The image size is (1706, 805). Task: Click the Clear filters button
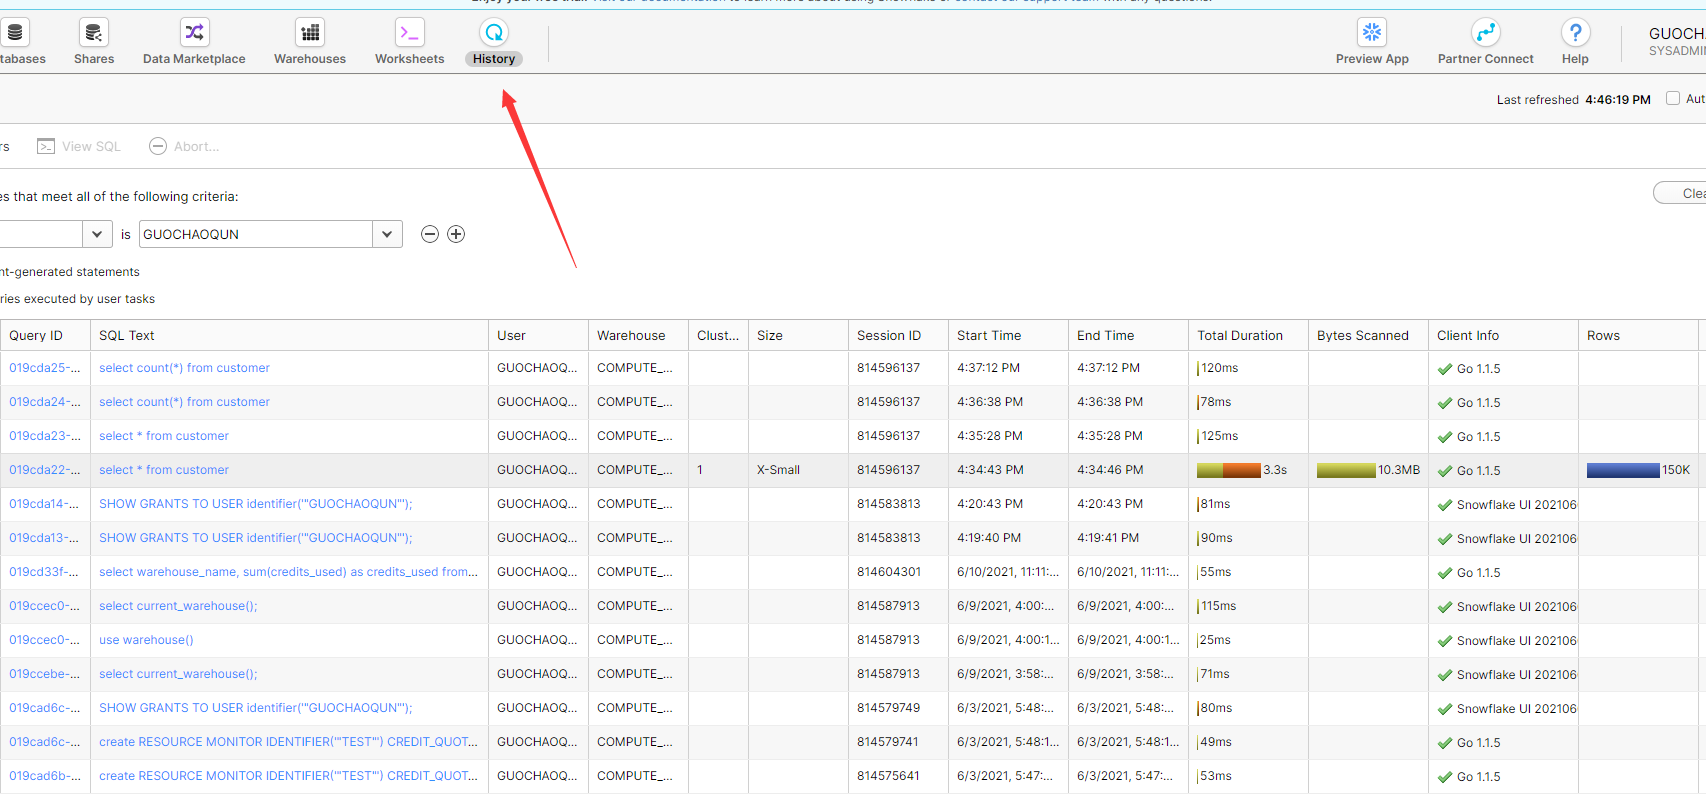pyautogui.click(x=1681, y=193)
